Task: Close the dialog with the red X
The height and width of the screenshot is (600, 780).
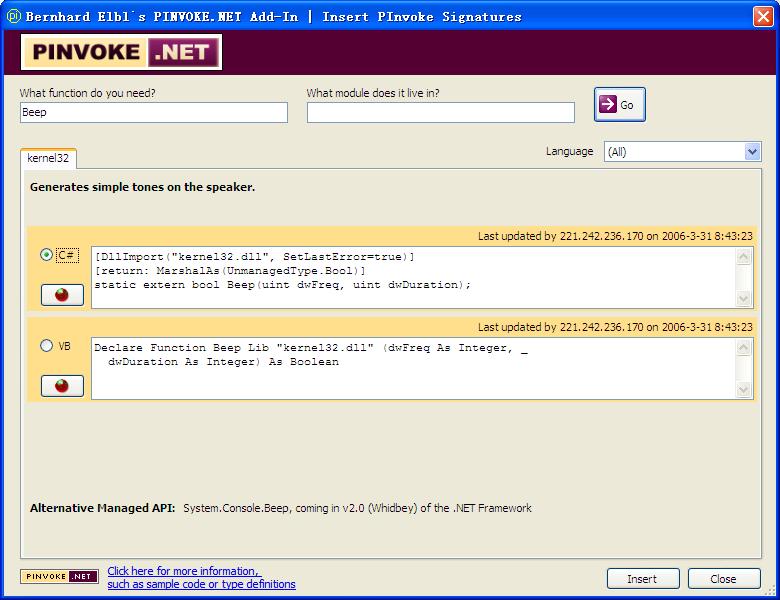Action: (763, 16)
